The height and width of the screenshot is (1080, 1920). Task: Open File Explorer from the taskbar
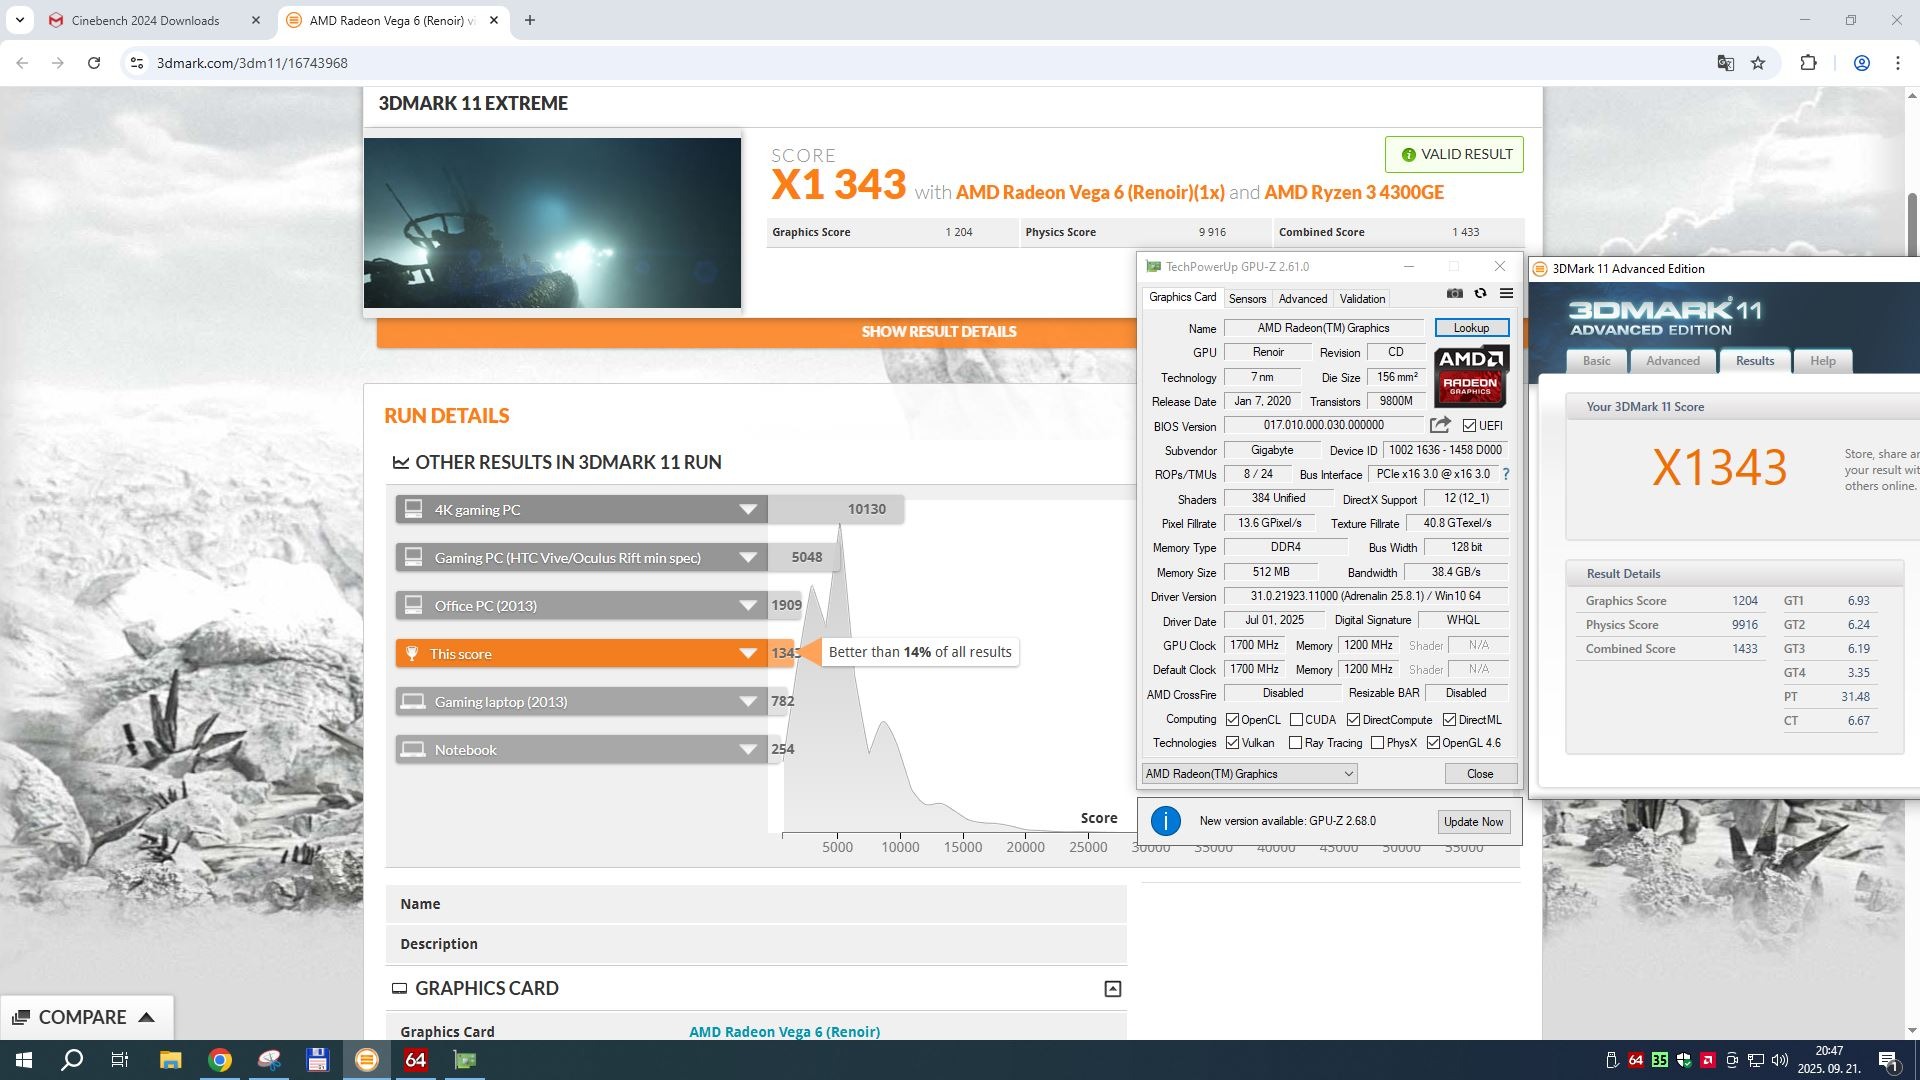tap(170, 1060)
